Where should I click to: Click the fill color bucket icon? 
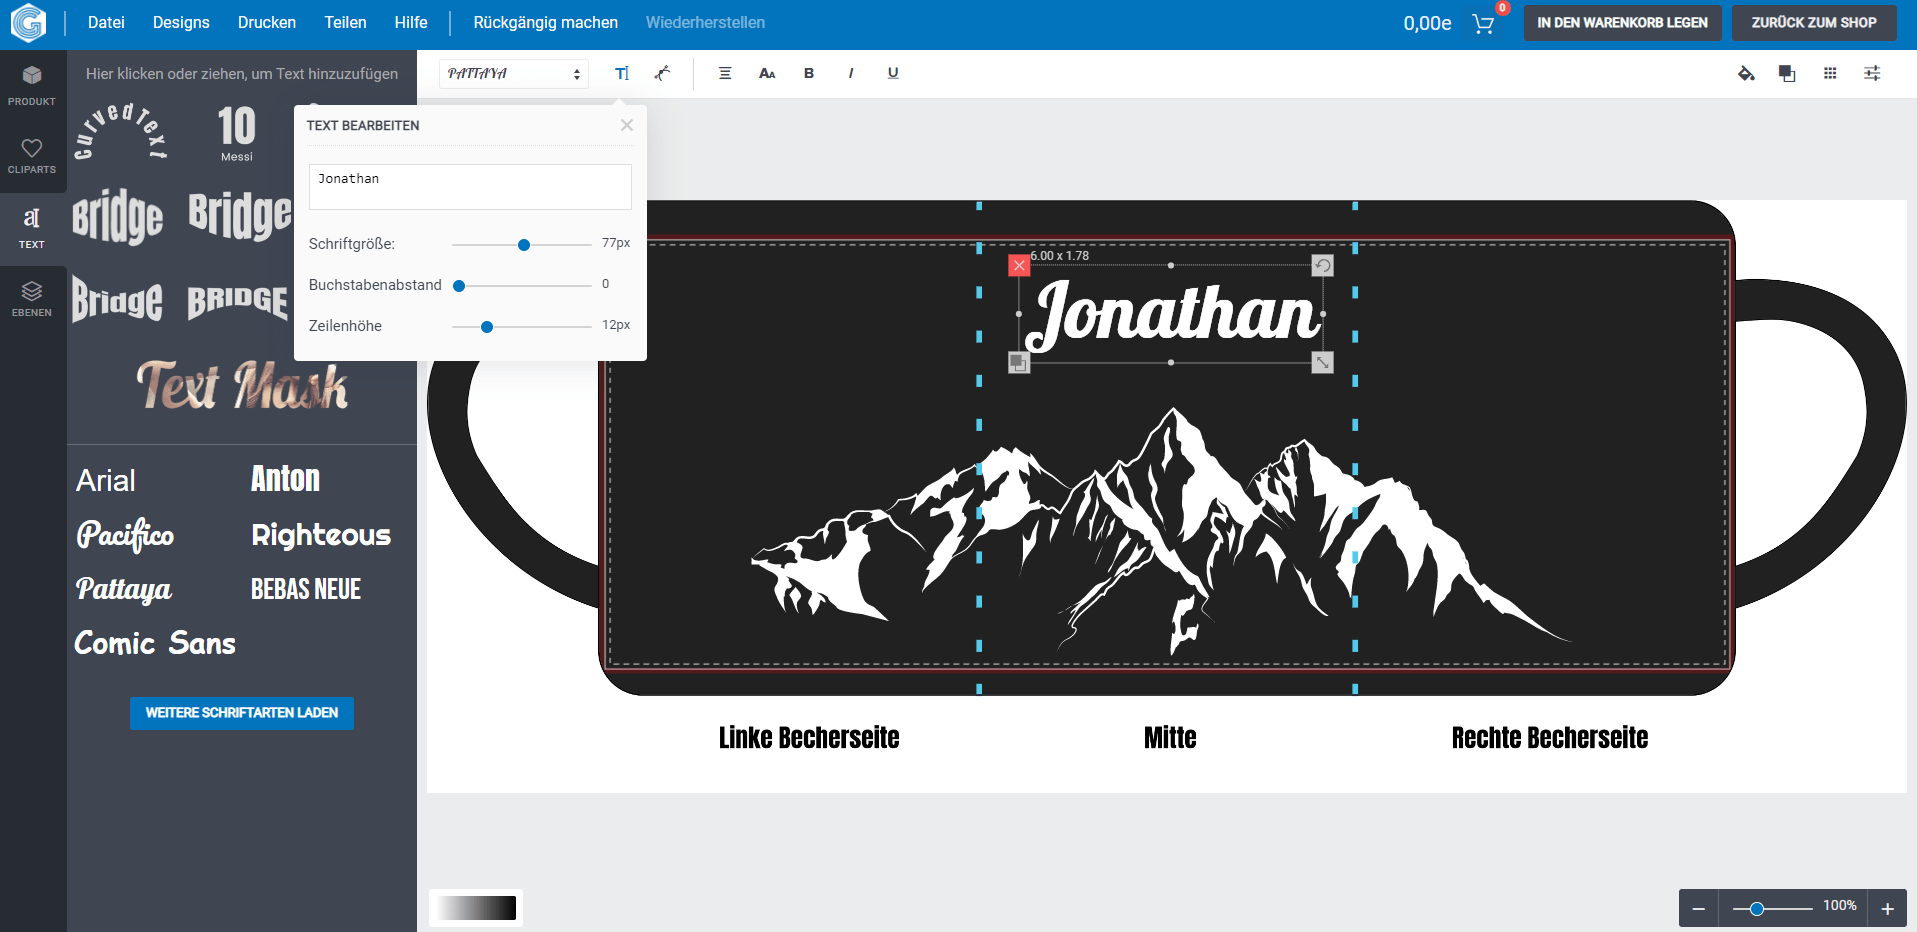[x=1746, y=73]
